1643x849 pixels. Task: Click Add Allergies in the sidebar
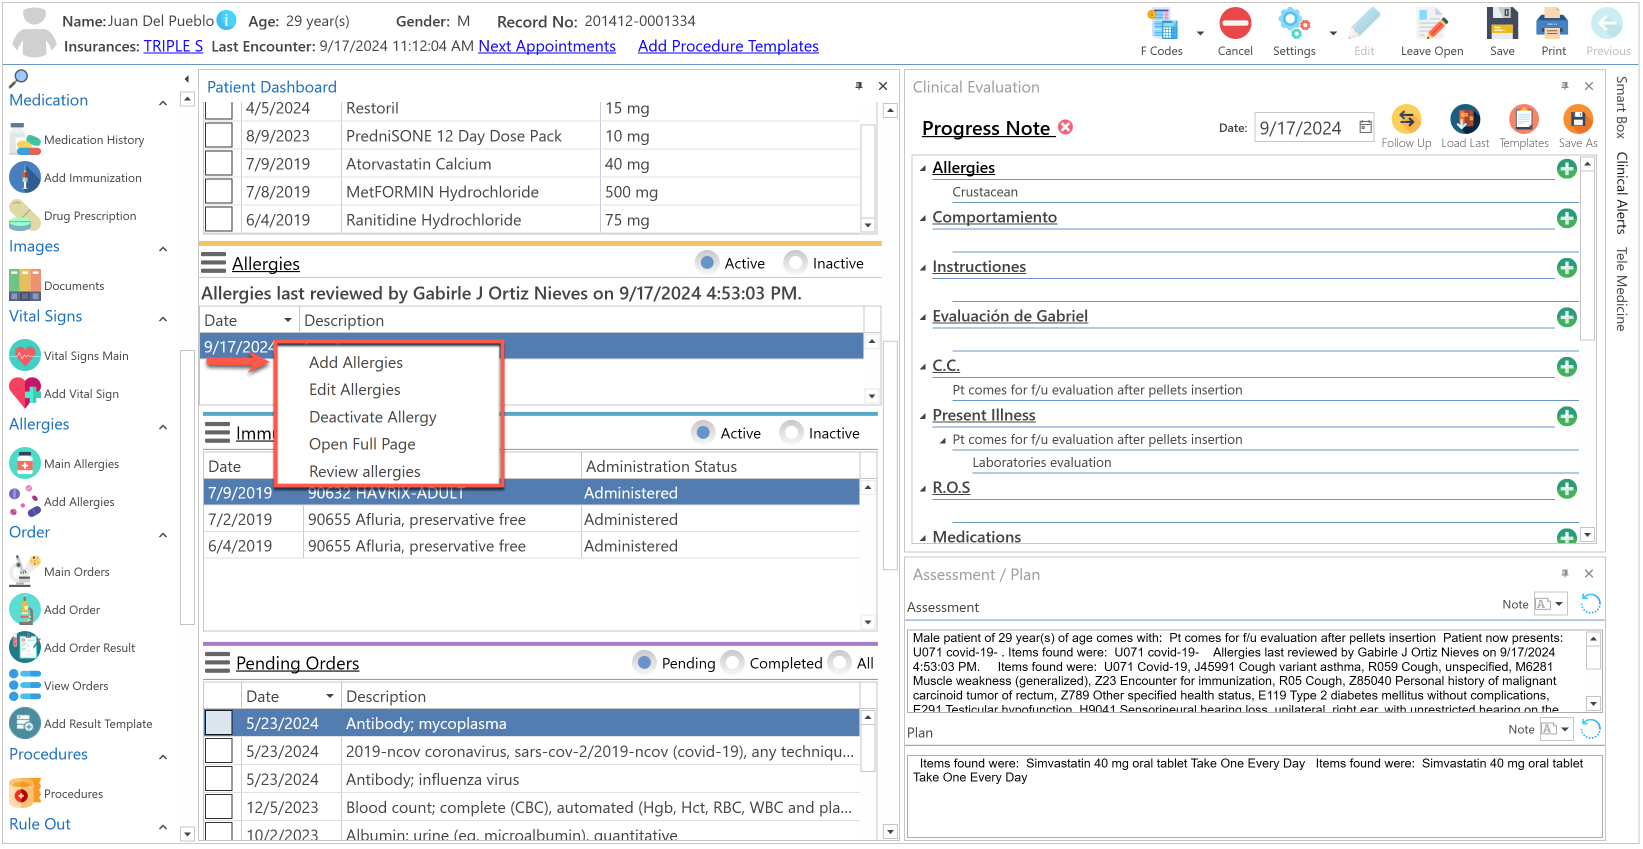(x=62, y=502)
